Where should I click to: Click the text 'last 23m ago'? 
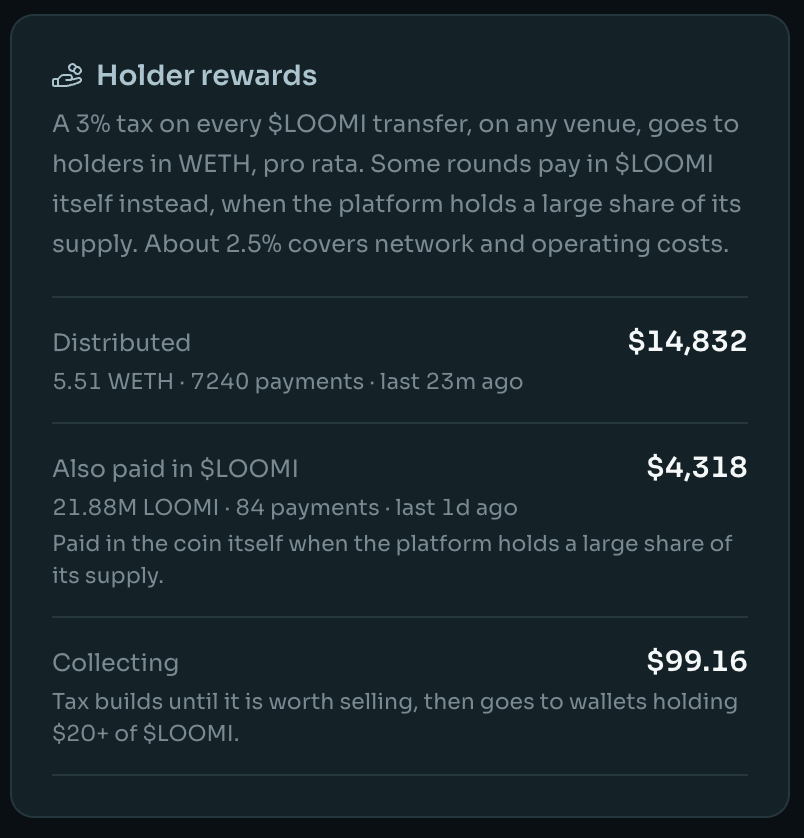451,382
